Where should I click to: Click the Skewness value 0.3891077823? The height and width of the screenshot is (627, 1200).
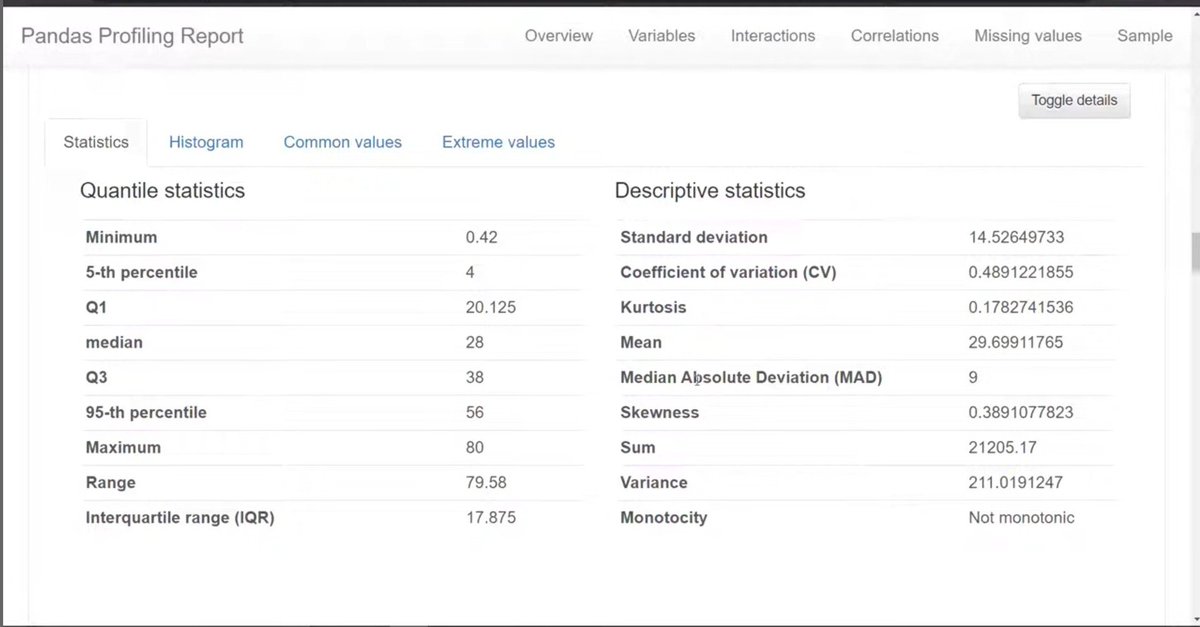(x=1021, y=412)
